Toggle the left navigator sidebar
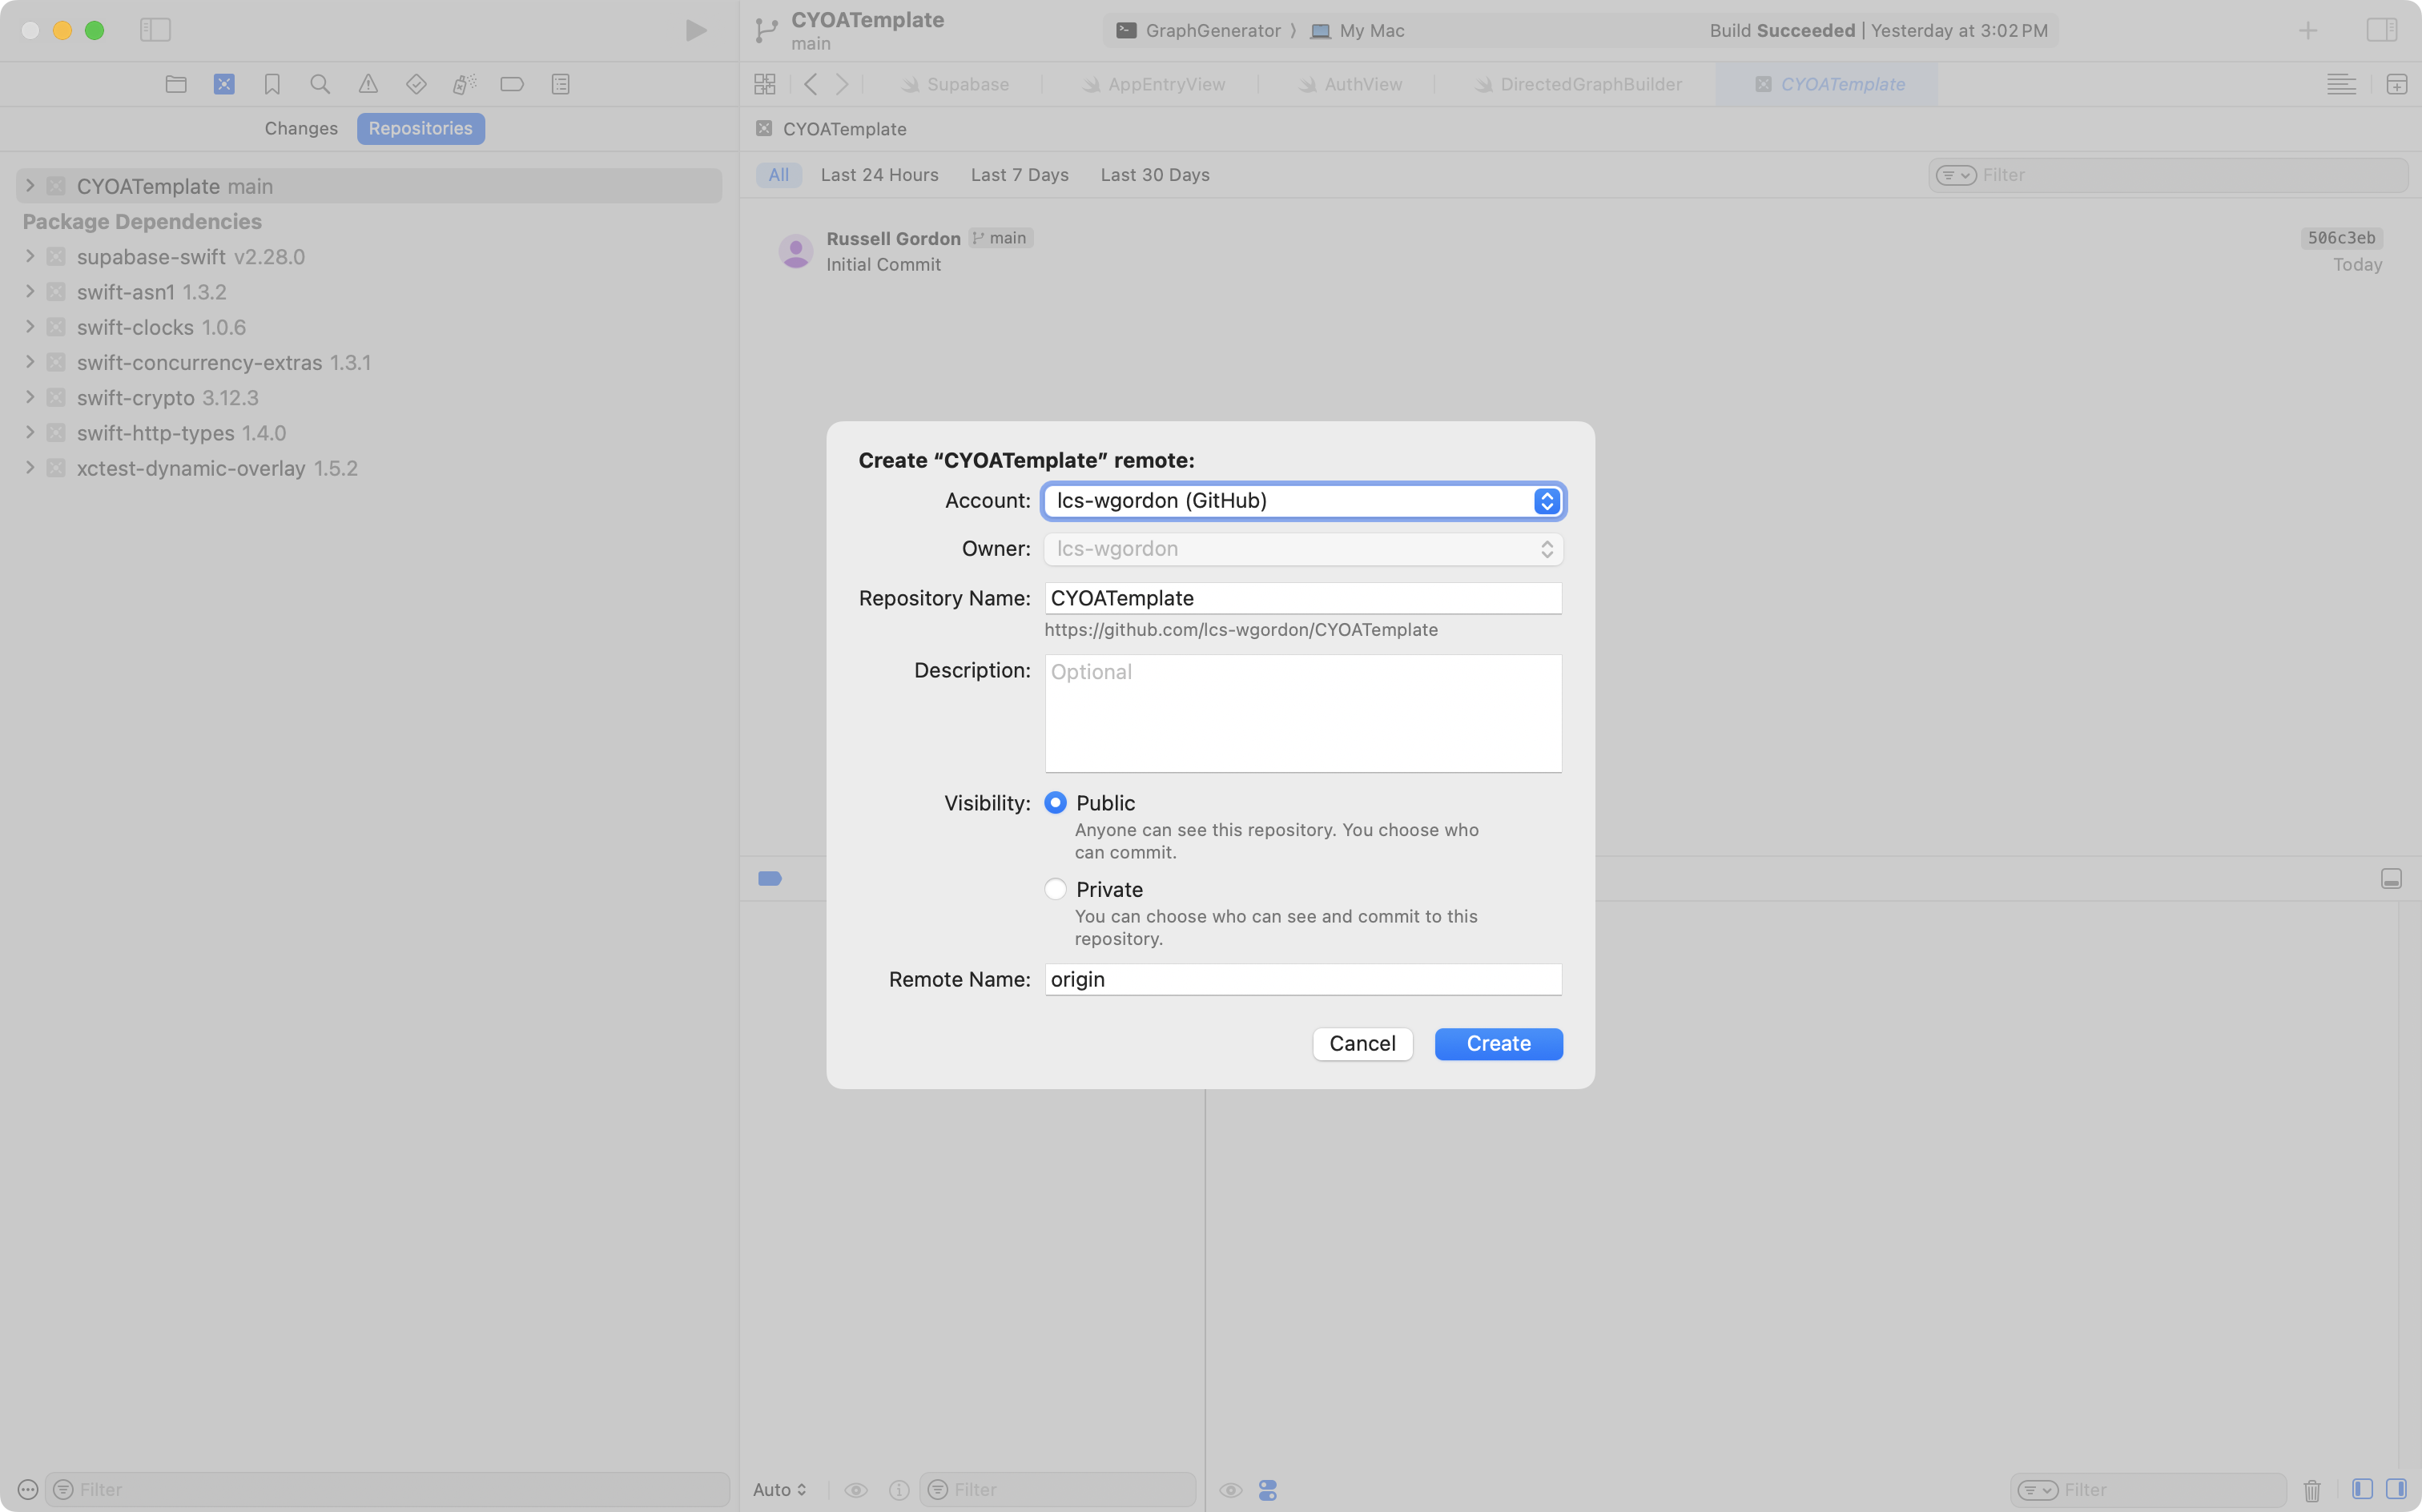This screenshot has height=1512, width=2422. [155, 30]
